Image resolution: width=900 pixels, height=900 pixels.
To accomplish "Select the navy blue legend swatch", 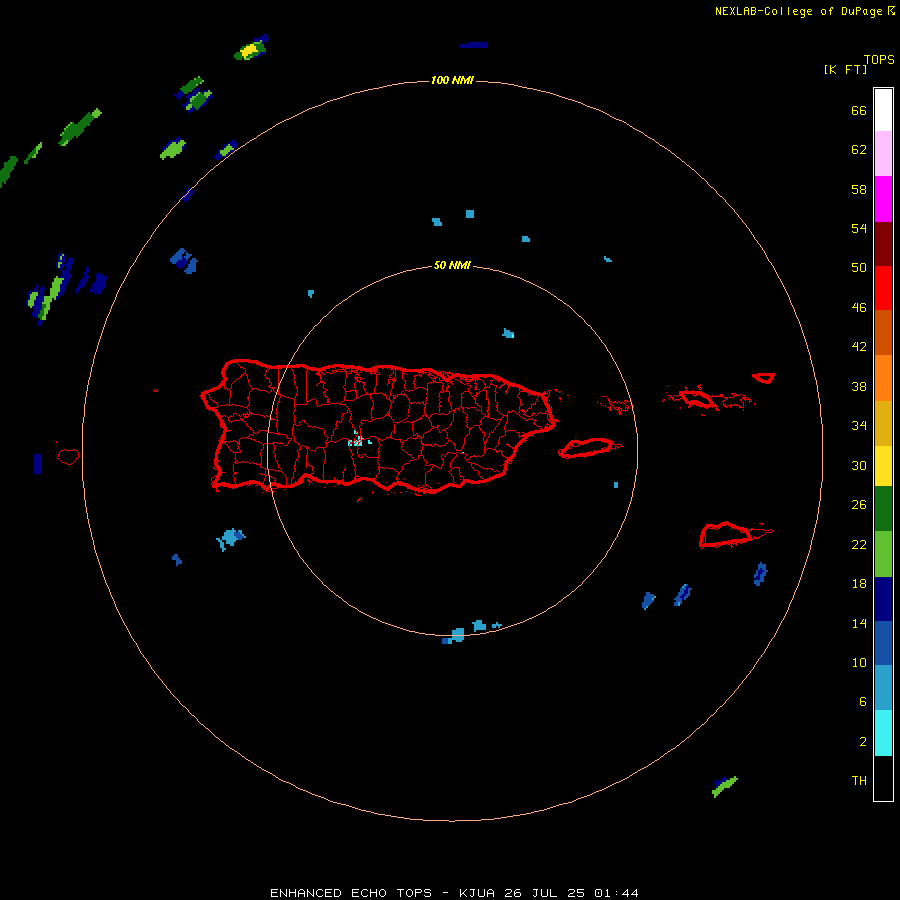I will tap(883, 599).
